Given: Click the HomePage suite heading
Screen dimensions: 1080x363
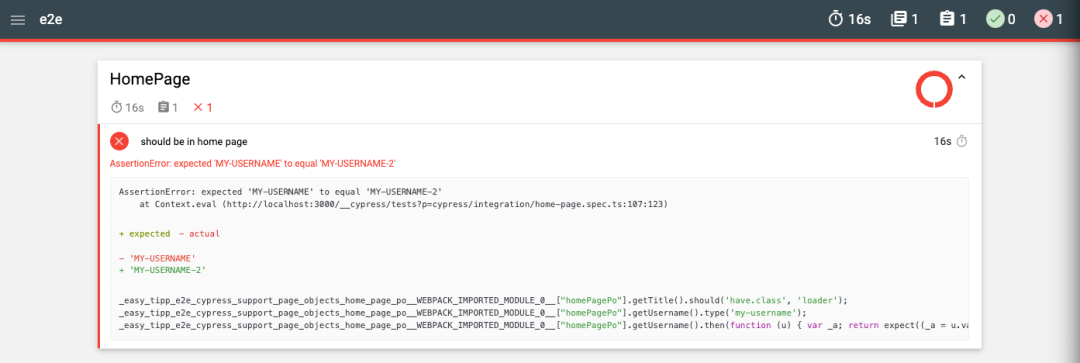Looking at the screenshot, I should 149,79.
